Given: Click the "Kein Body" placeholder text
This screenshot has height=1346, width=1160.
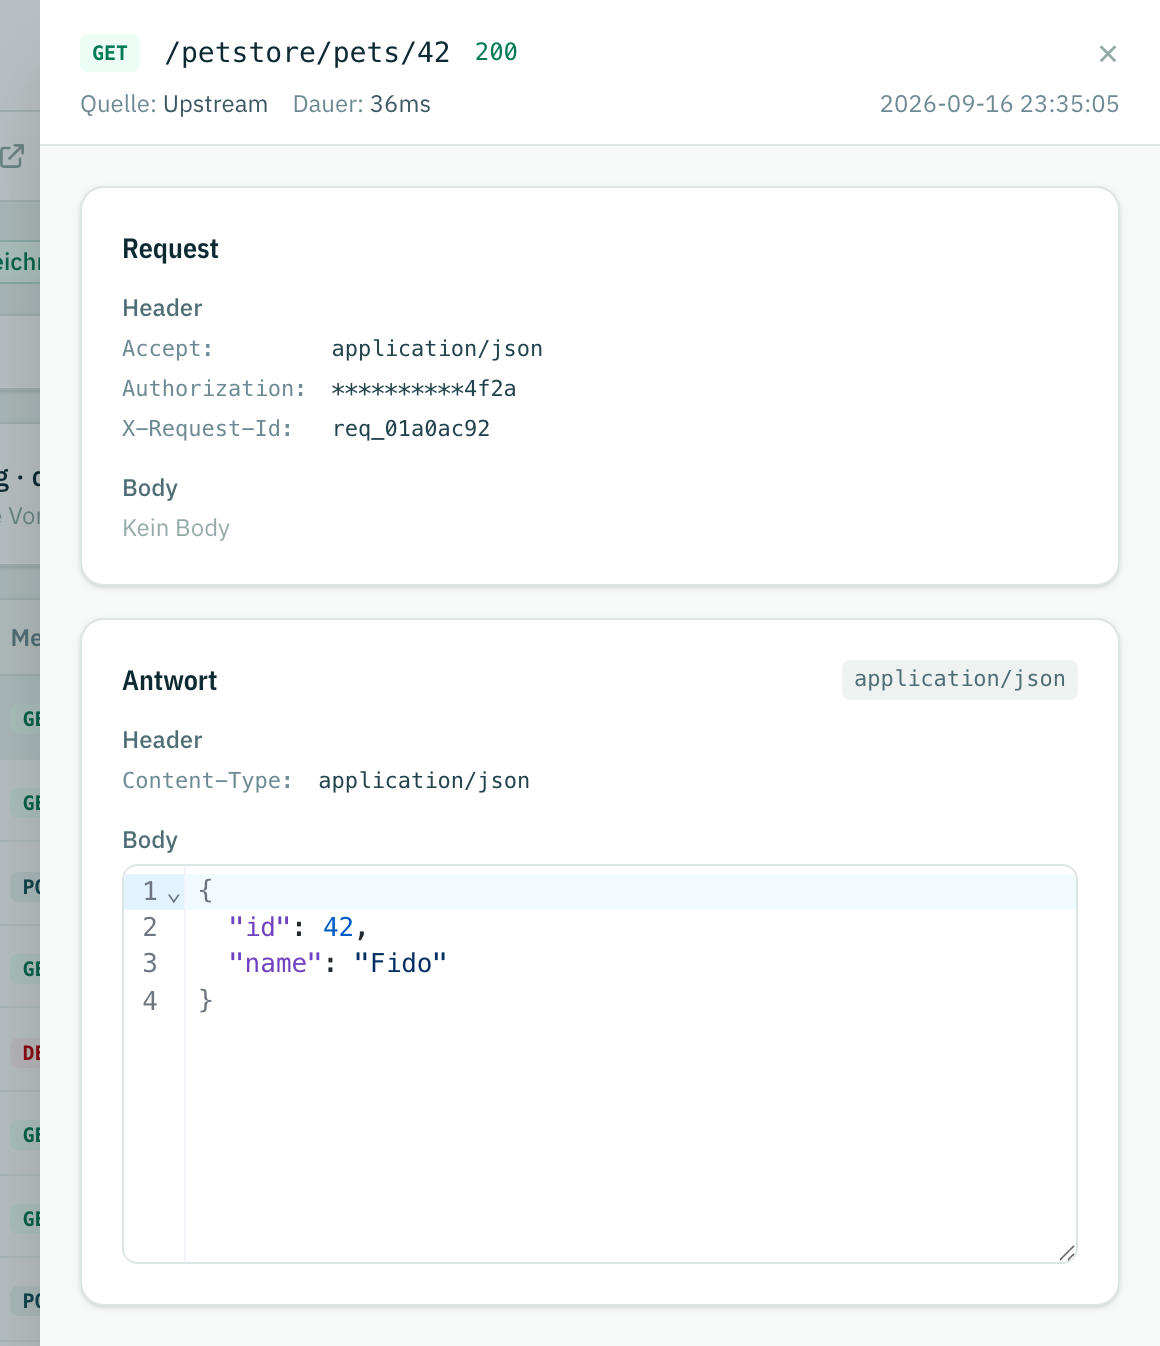Looking at the screenshot, I should [176, 528].
